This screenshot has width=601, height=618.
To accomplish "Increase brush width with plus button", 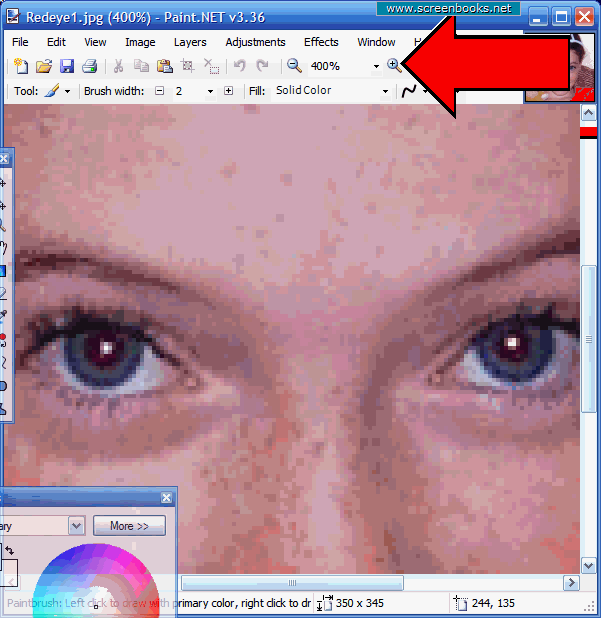I will [228, 91].
